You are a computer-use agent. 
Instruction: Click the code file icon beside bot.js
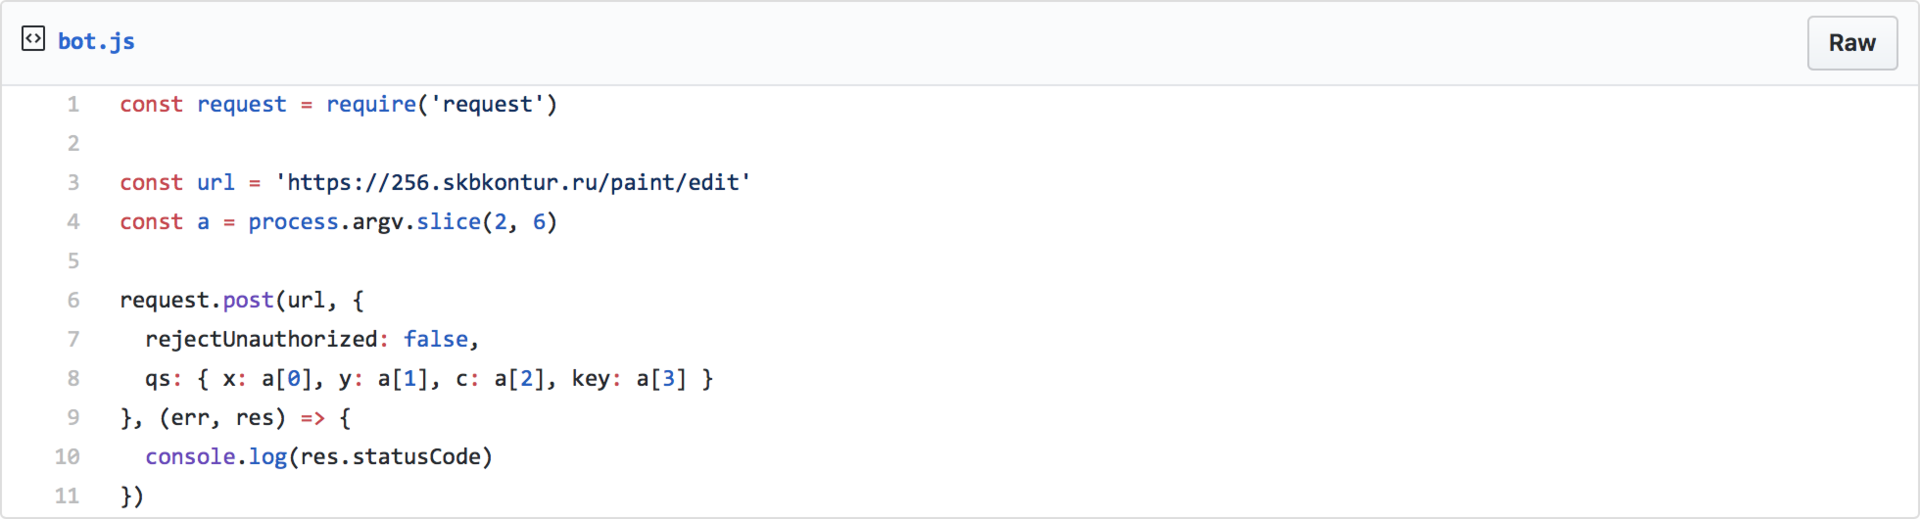[33, 39]
